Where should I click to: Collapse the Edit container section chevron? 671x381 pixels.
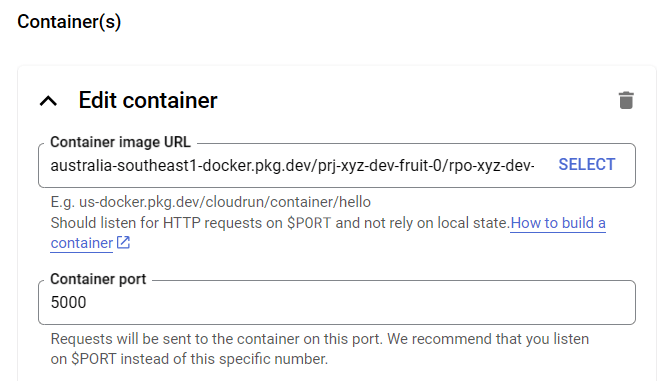point(48,101)
